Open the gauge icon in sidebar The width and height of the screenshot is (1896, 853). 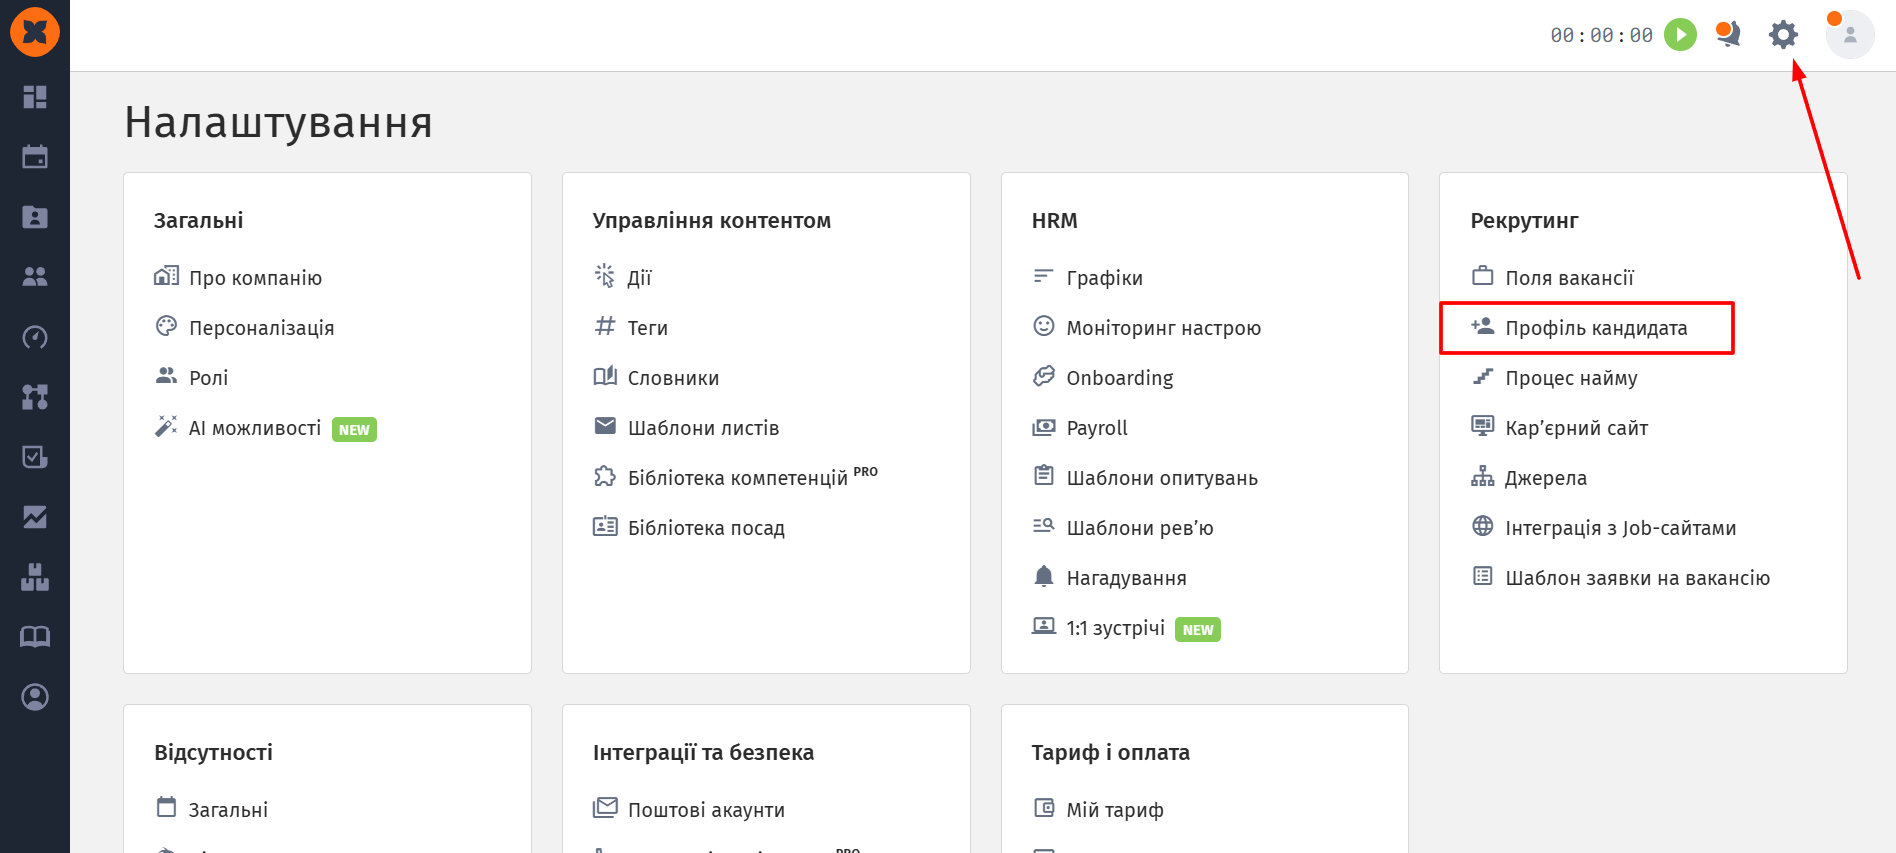click(x=35, y=337)
